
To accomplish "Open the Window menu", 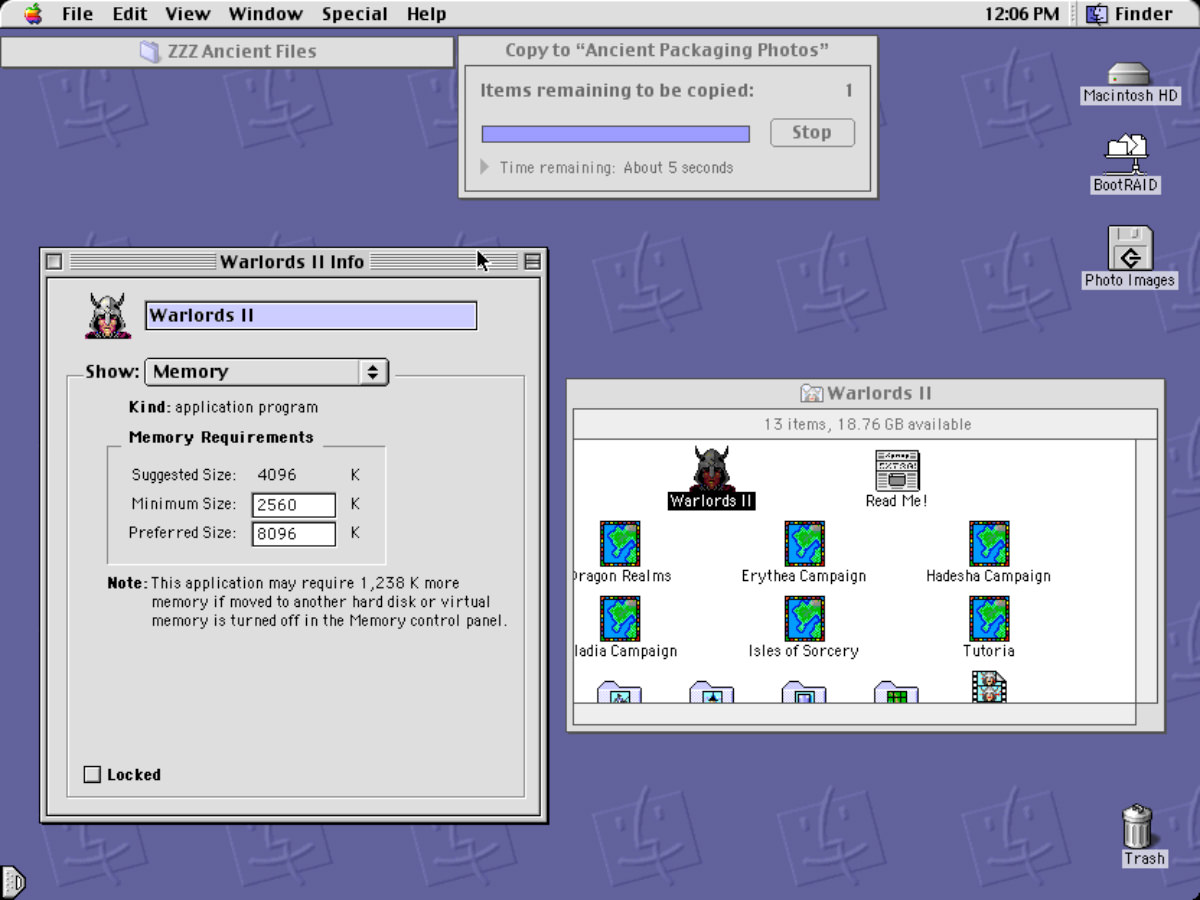I will [266, 14].
